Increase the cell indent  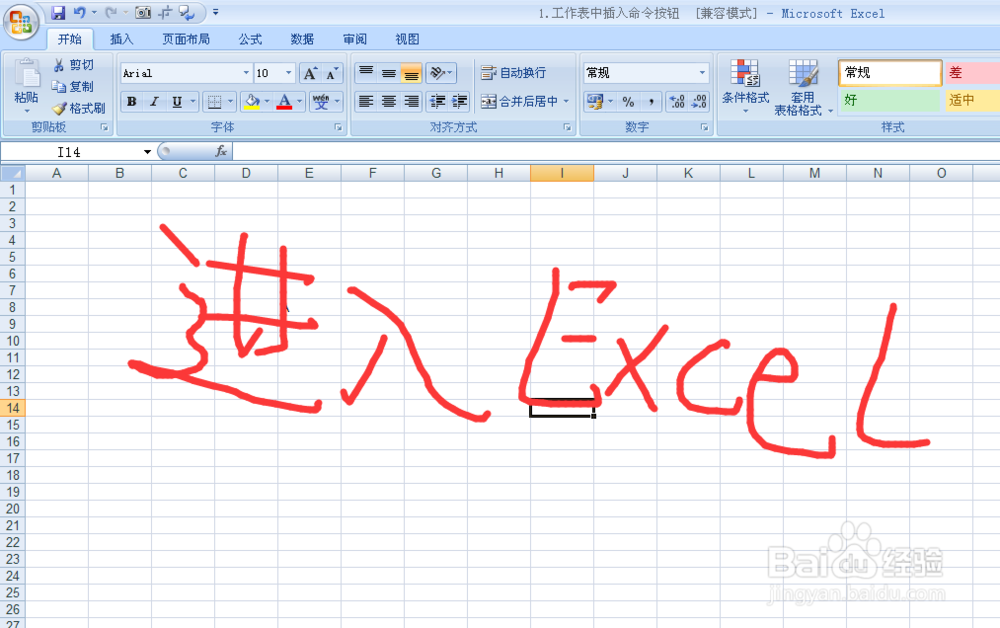pos(459,101)
